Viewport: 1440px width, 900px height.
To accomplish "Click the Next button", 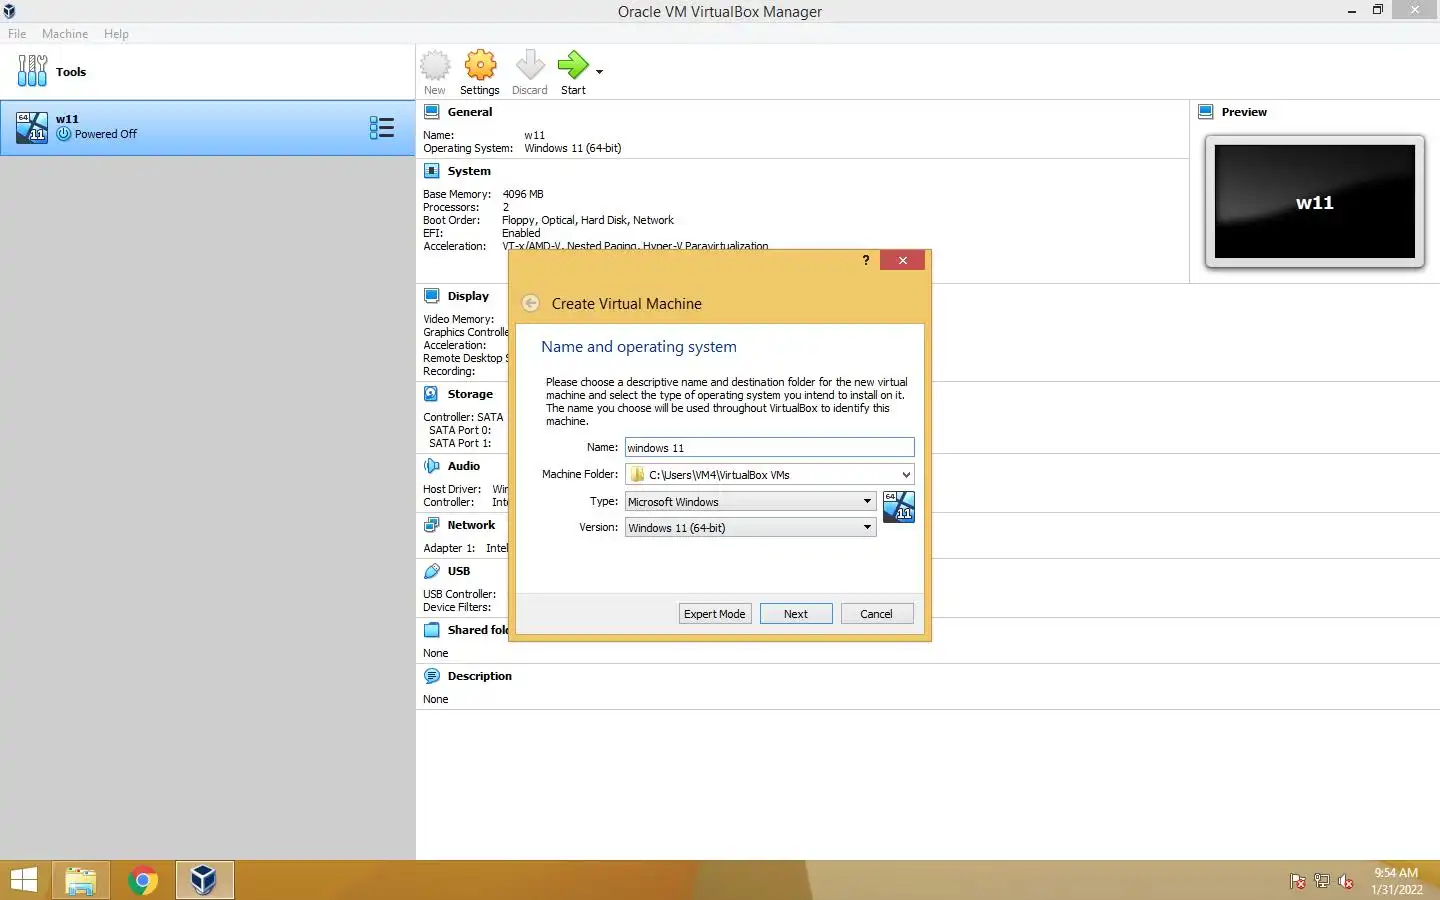I will 796,614.
